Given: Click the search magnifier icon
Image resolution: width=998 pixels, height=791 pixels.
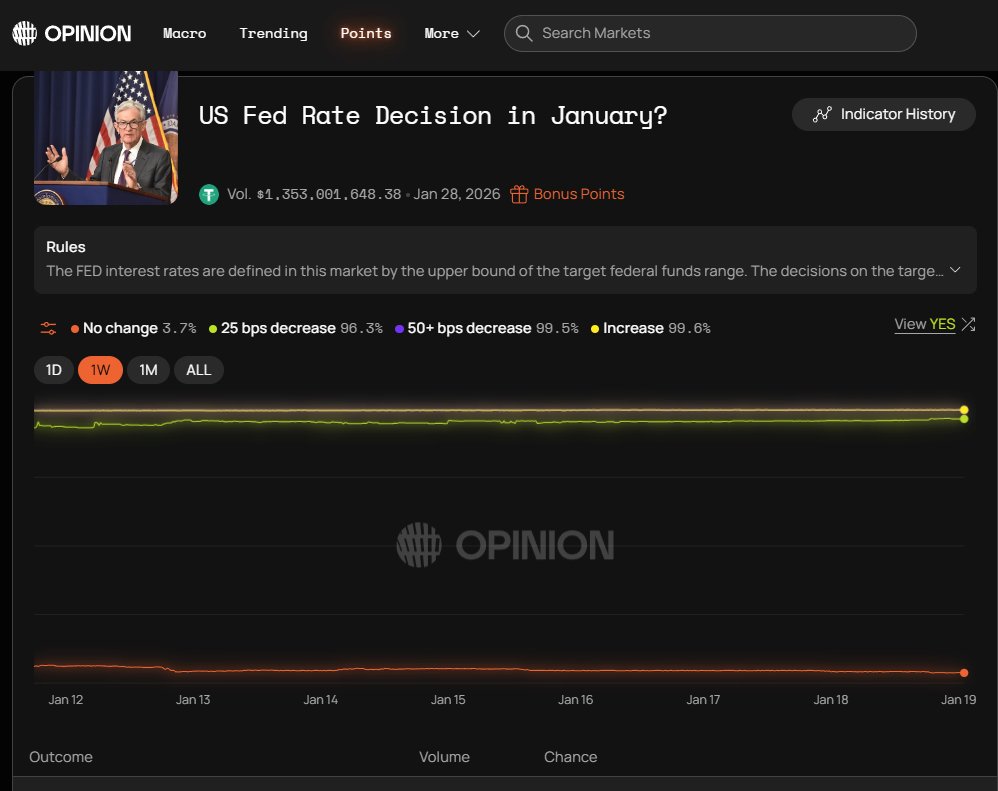Looking at the screenshot, I should (x=523, y=33).
